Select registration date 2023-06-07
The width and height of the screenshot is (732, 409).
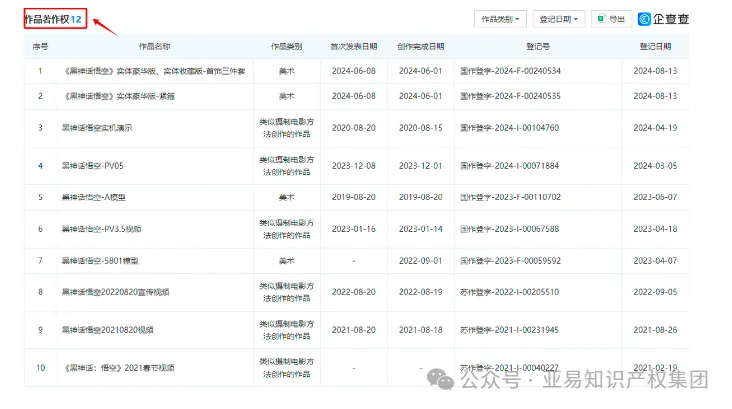tap(655, 197)
